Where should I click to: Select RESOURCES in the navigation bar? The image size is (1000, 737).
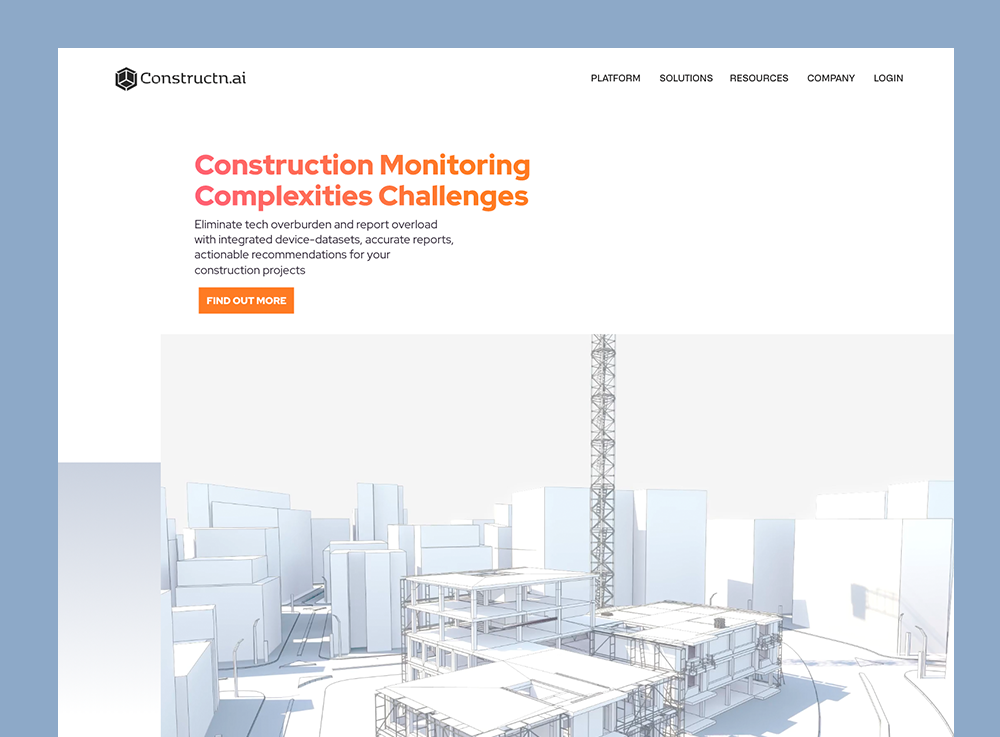(759, 78)
